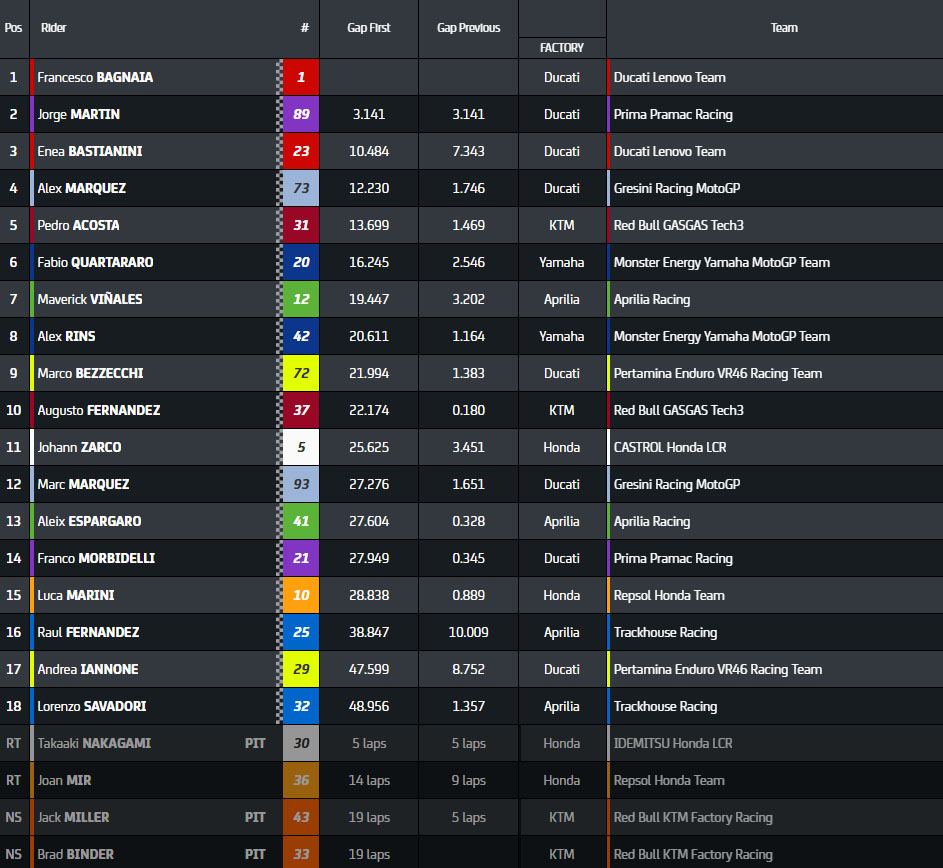The image size is (943, 868).
Task: Click rider name Jack MILLER
Action: [73, 817]
